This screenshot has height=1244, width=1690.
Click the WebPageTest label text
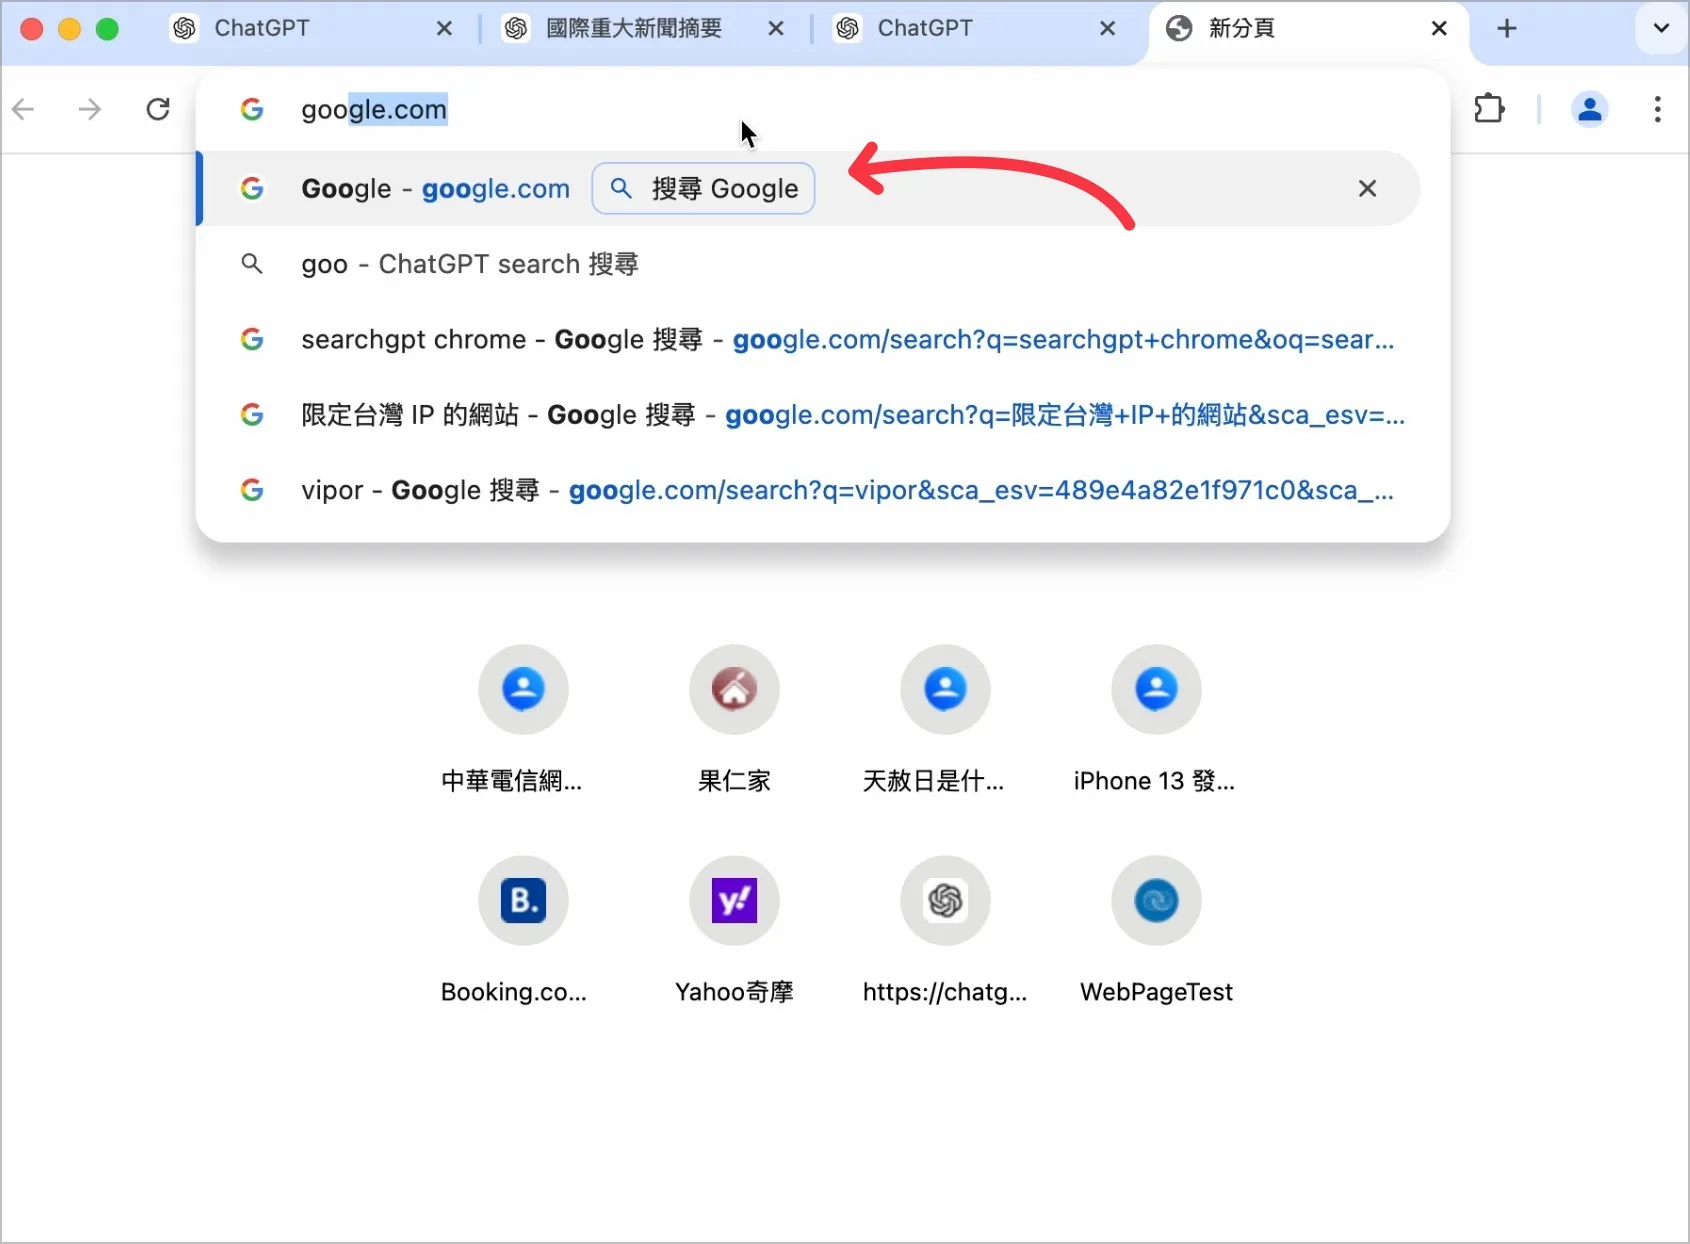click(1156, 992)
